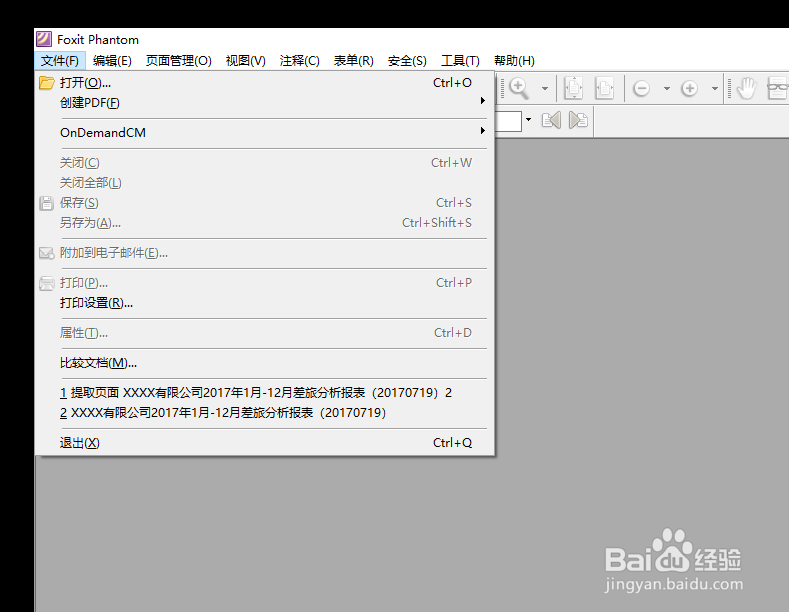This screenshot has height=612, width=789.
Task: Click the marquee zoom magnifier tool
Action: (x=518, y=89)
